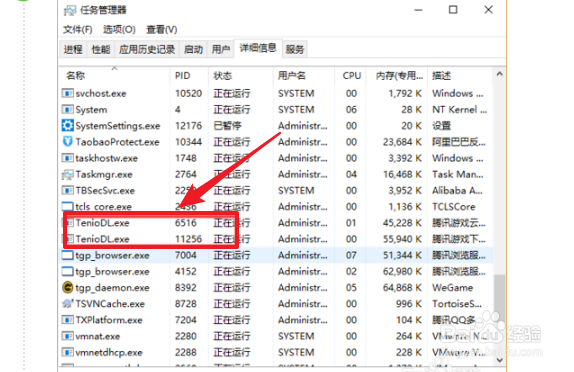Open the 文件(F) menu
574x372 pixels.
[x=78, y=29]
